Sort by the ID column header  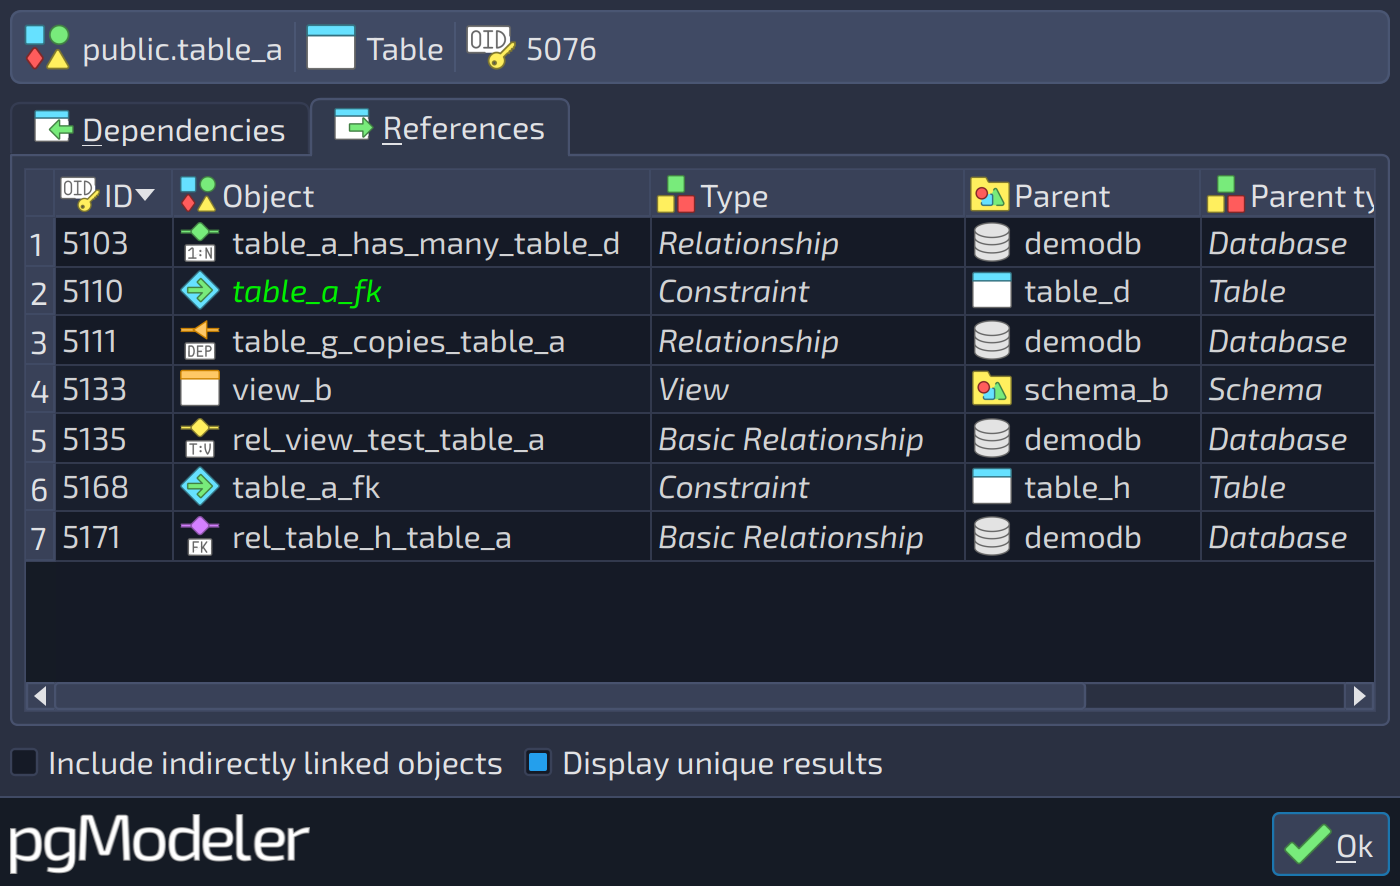pos(114,194)
